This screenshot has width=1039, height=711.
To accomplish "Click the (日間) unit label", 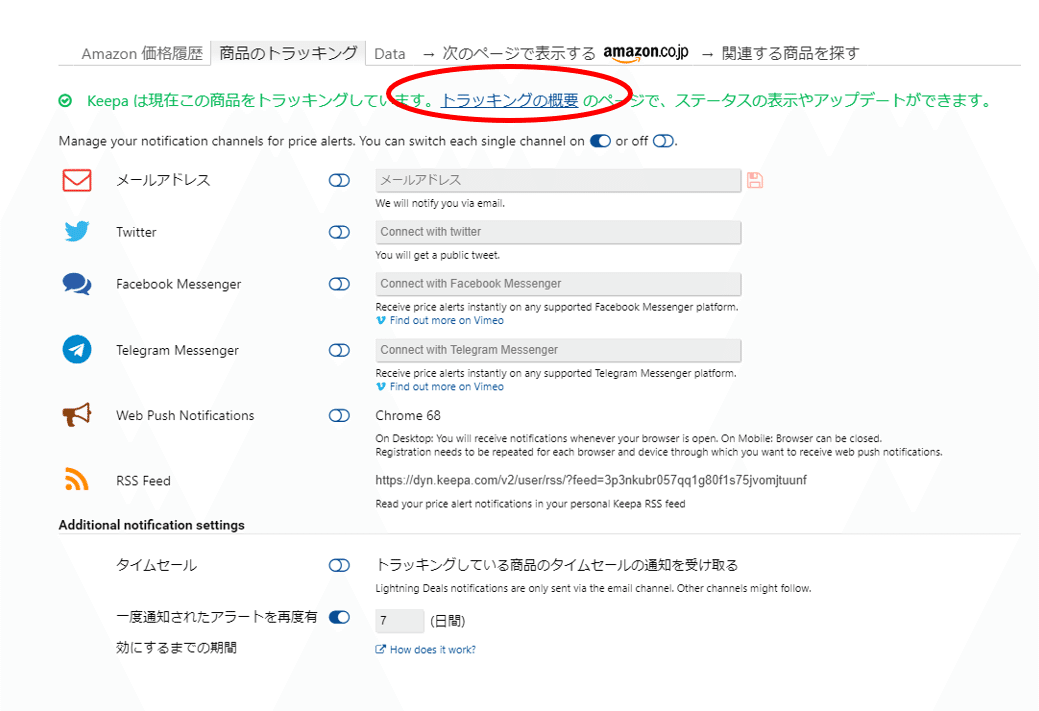I will pyautogui.click(x=448, y=621).
